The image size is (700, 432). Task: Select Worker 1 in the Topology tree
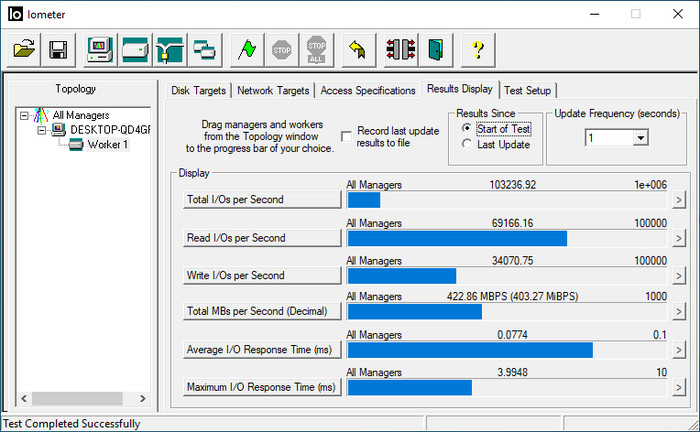click(109, 145)
